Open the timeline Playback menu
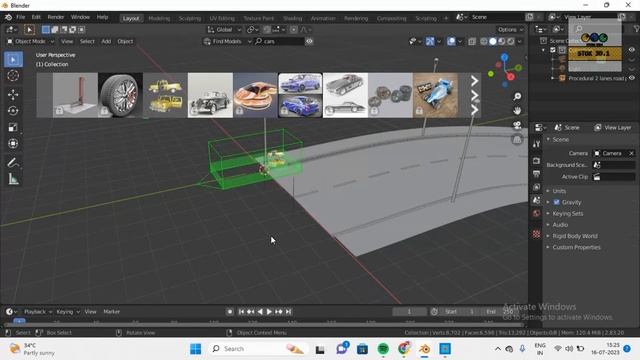Viewport: 640px width, 360px height. pyautogui.click(x=38, y=311)
